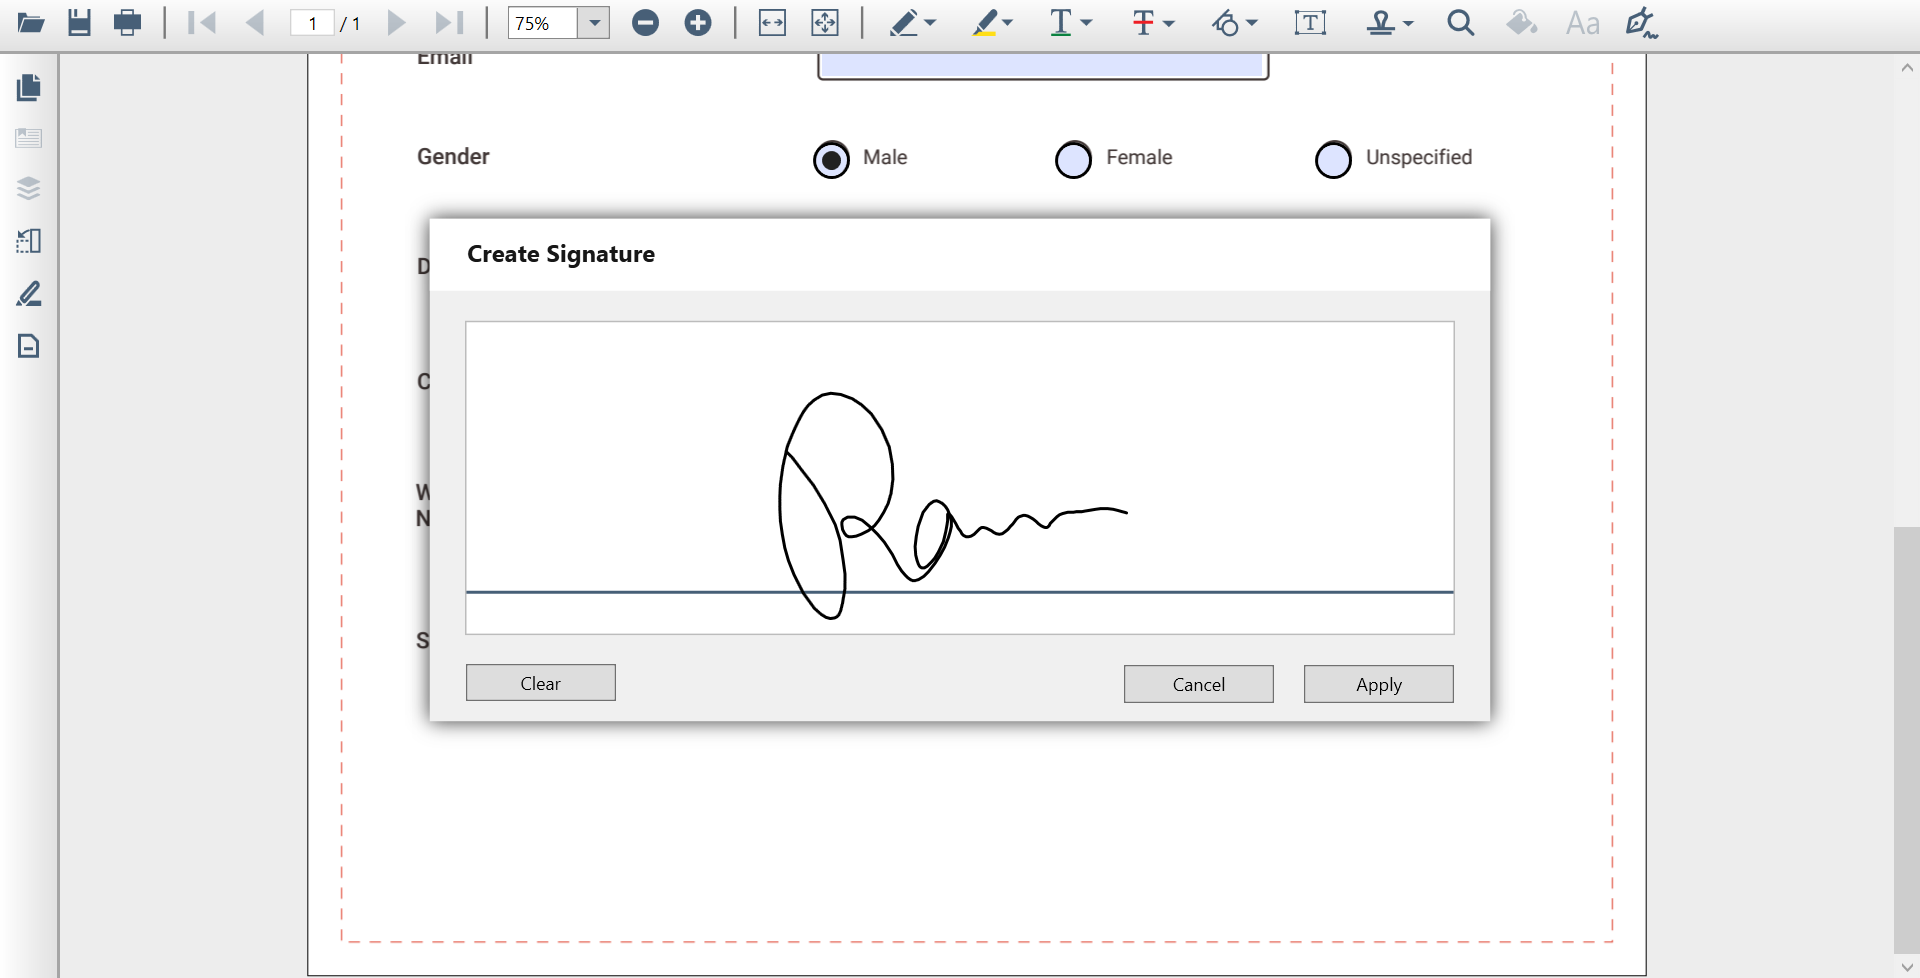Print the document
1920x978 pixels.
[x=127, y=23]
